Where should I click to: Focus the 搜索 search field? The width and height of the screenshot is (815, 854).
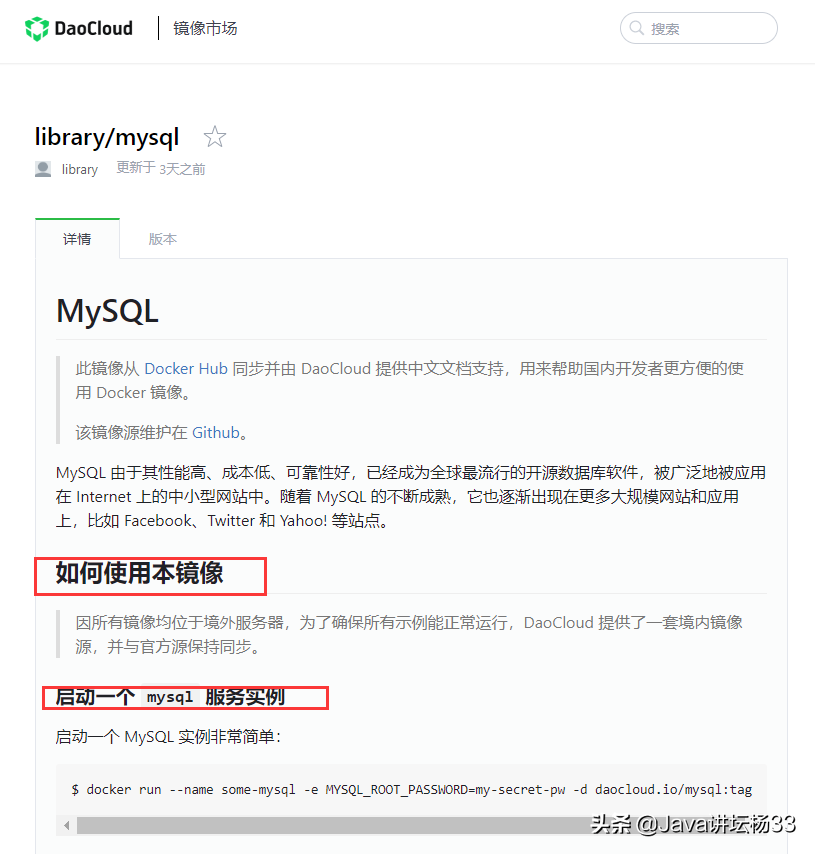[x=698, y=28]
